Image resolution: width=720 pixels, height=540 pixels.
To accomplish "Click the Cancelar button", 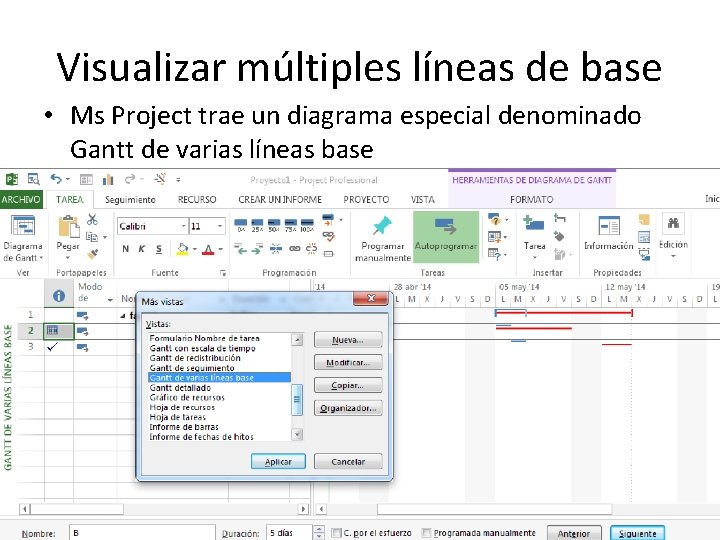I will (348, 461).
